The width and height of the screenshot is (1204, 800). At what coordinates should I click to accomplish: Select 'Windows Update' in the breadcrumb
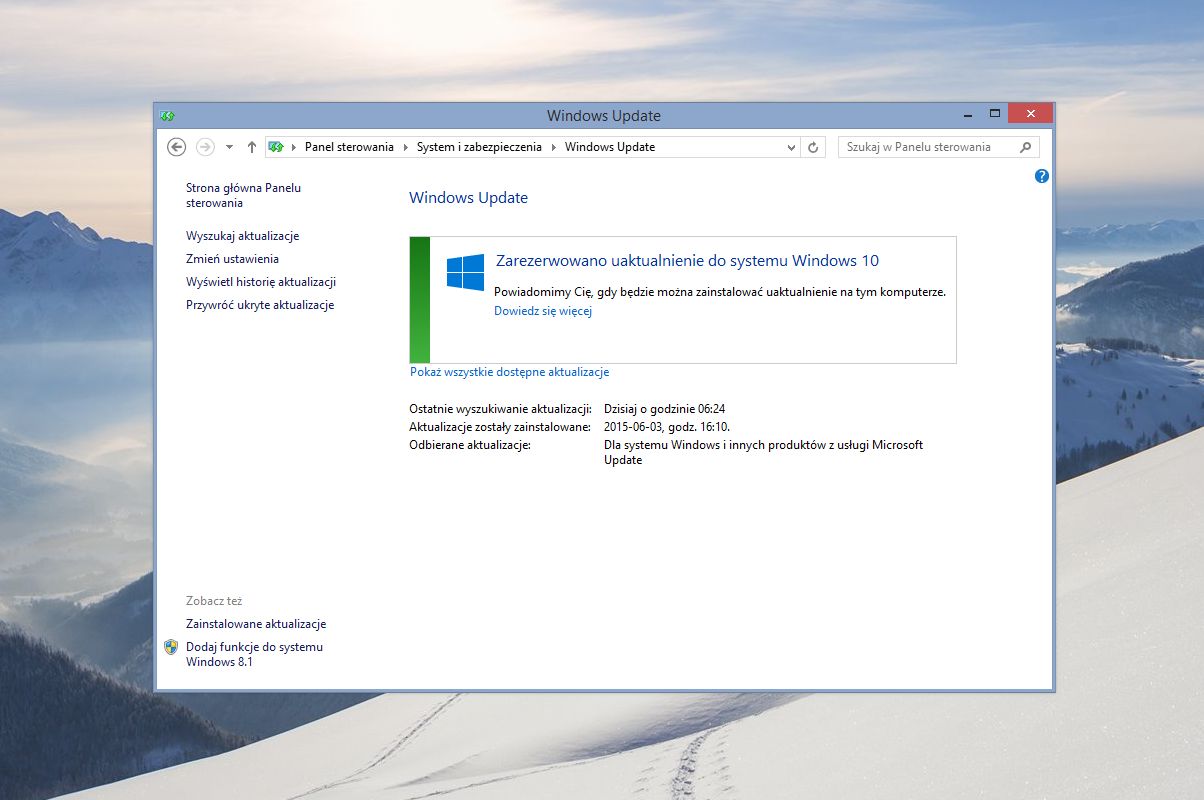tap(610, 147)
